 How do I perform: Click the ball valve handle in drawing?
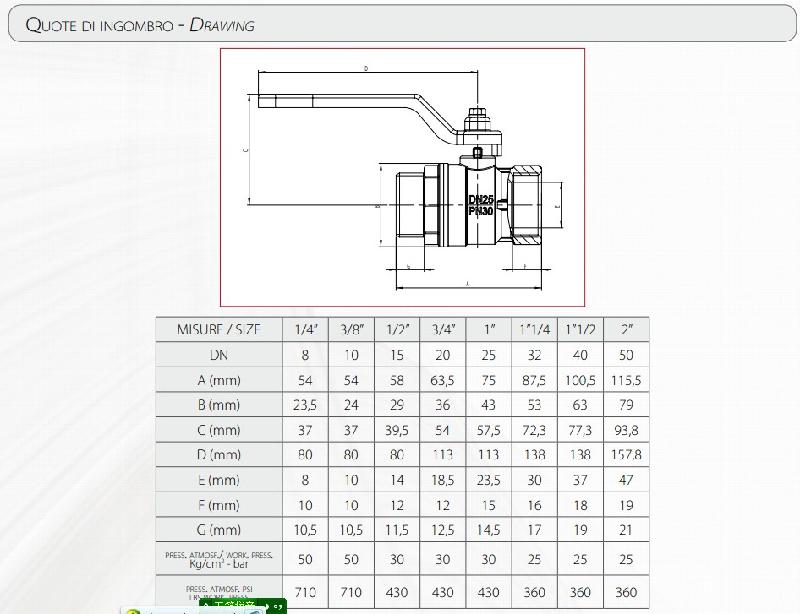click(x=360, y=105)
